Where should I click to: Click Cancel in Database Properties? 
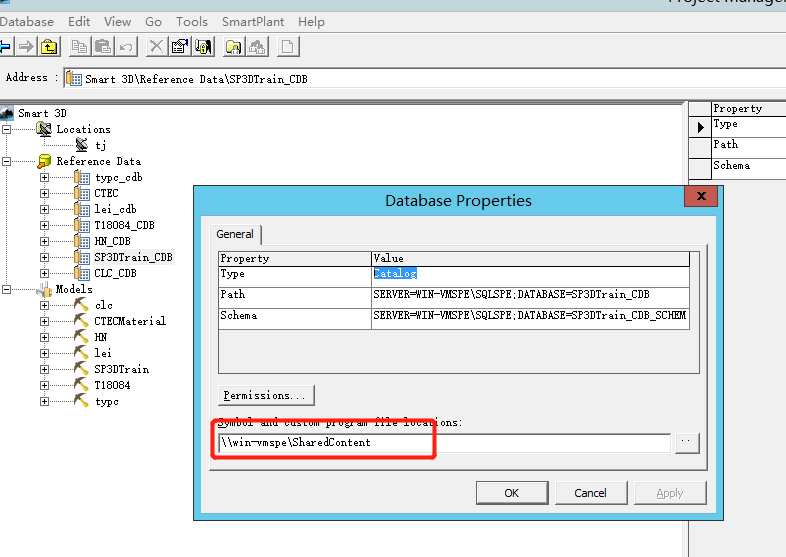click(x=591, y=493)
